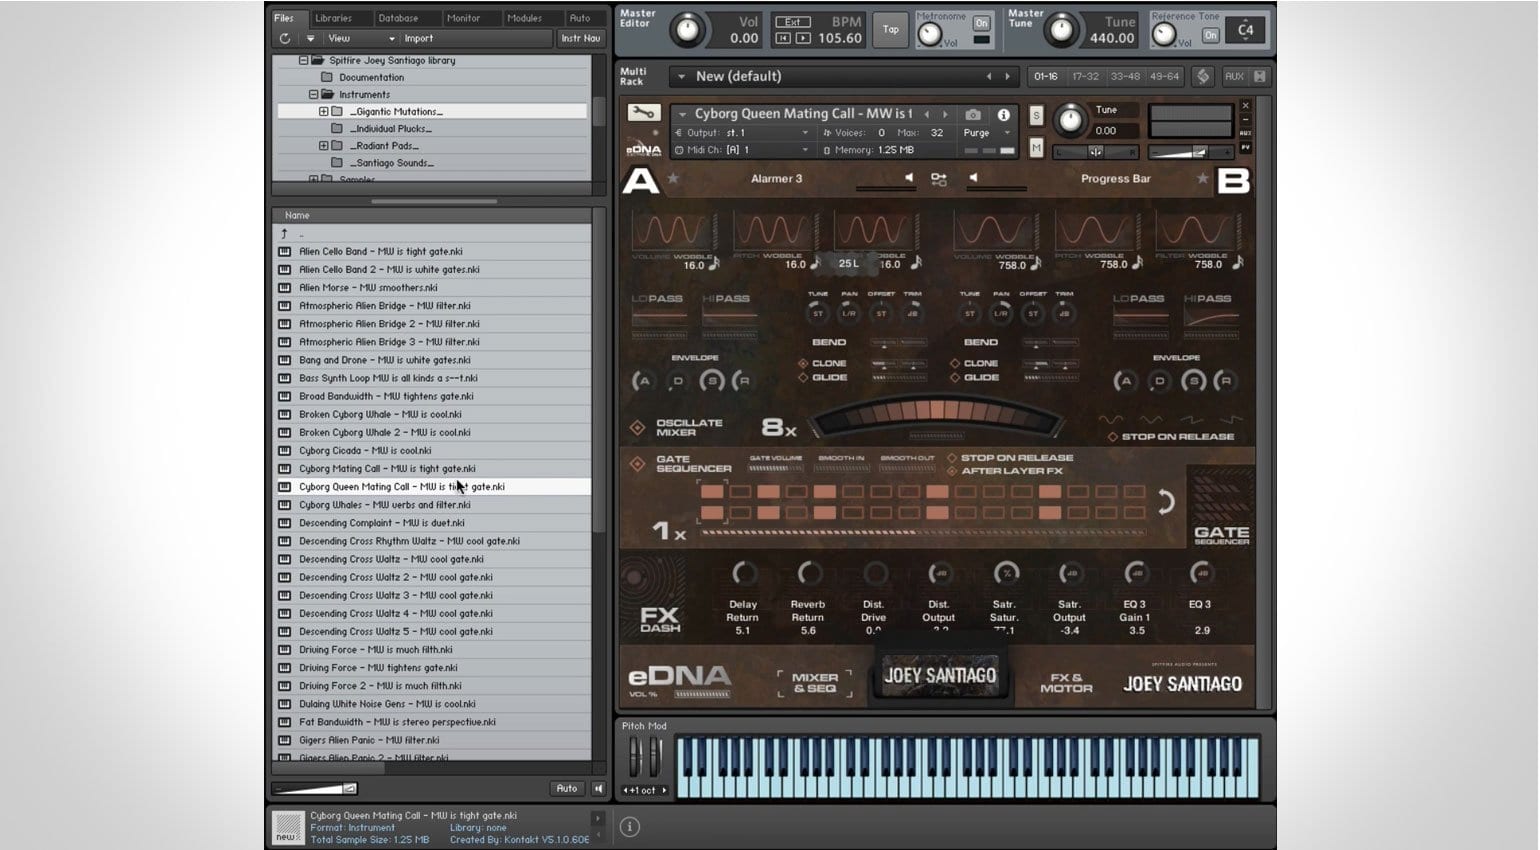Image resolution: width=1540 pixels, height=850 pixels.
Task: Toggle Oscillate Mixer diamond switch
Action: point(637,428)
